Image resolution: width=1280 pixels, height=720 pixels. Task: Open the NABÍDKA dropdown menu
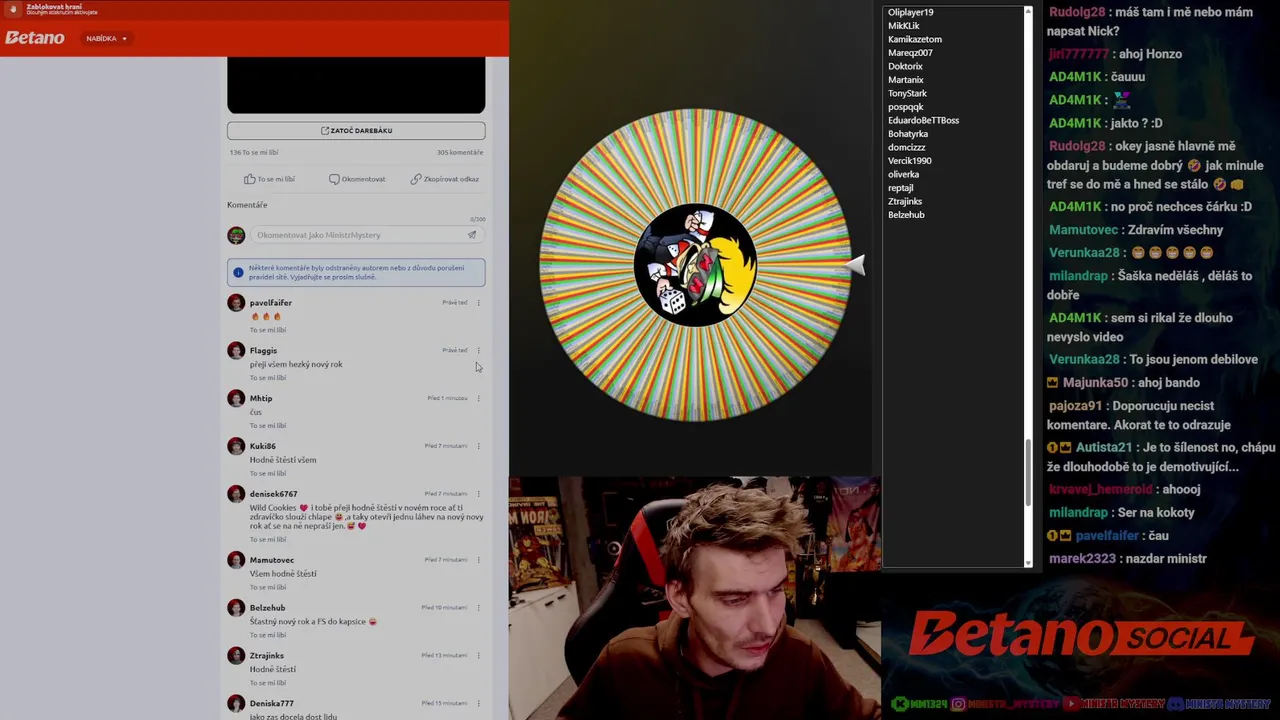[106, 38]
